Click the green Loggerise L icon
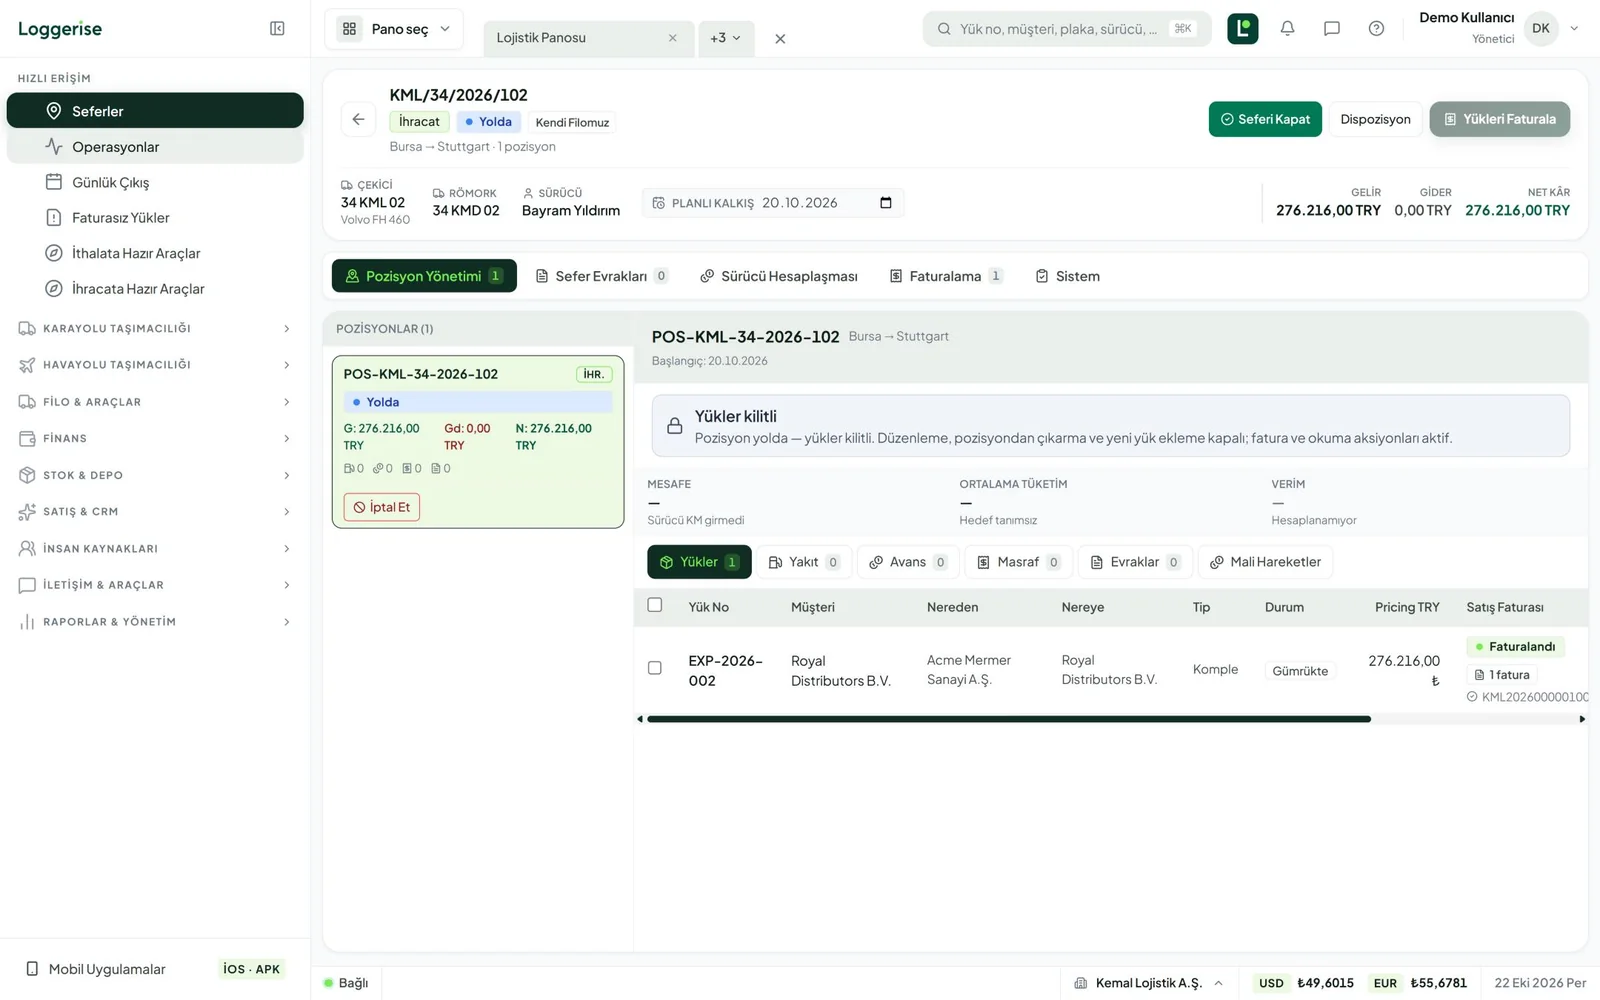Screen dimensions: 1600x1000 tap(1242, 29)
